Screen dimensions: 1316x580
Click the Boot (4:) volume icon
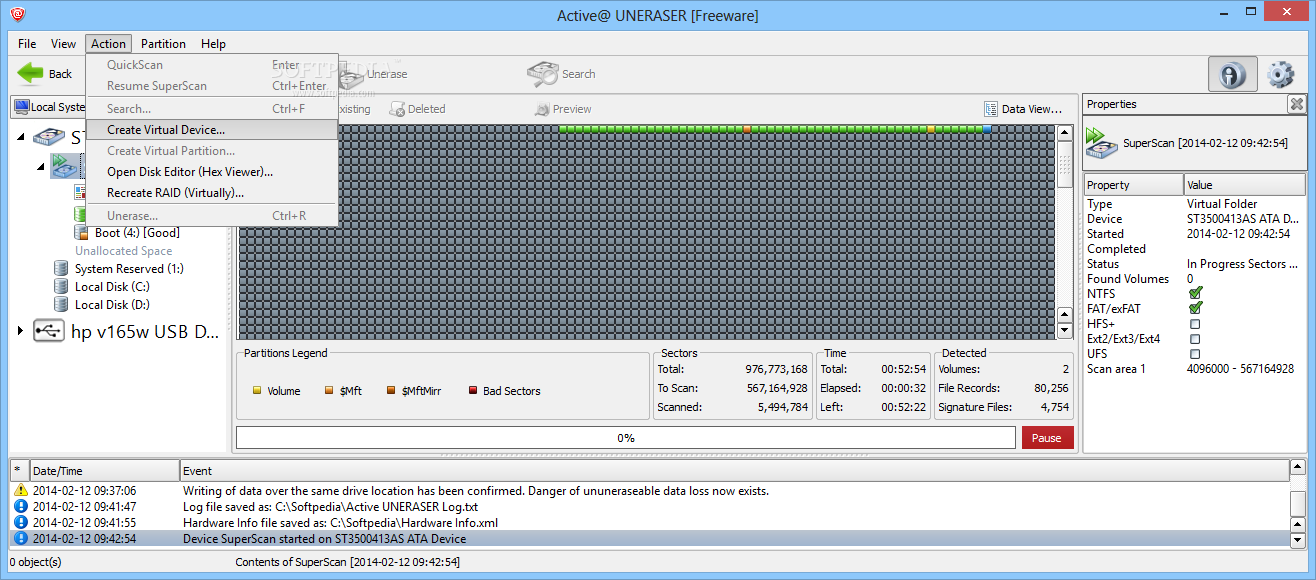pos(82,232)
